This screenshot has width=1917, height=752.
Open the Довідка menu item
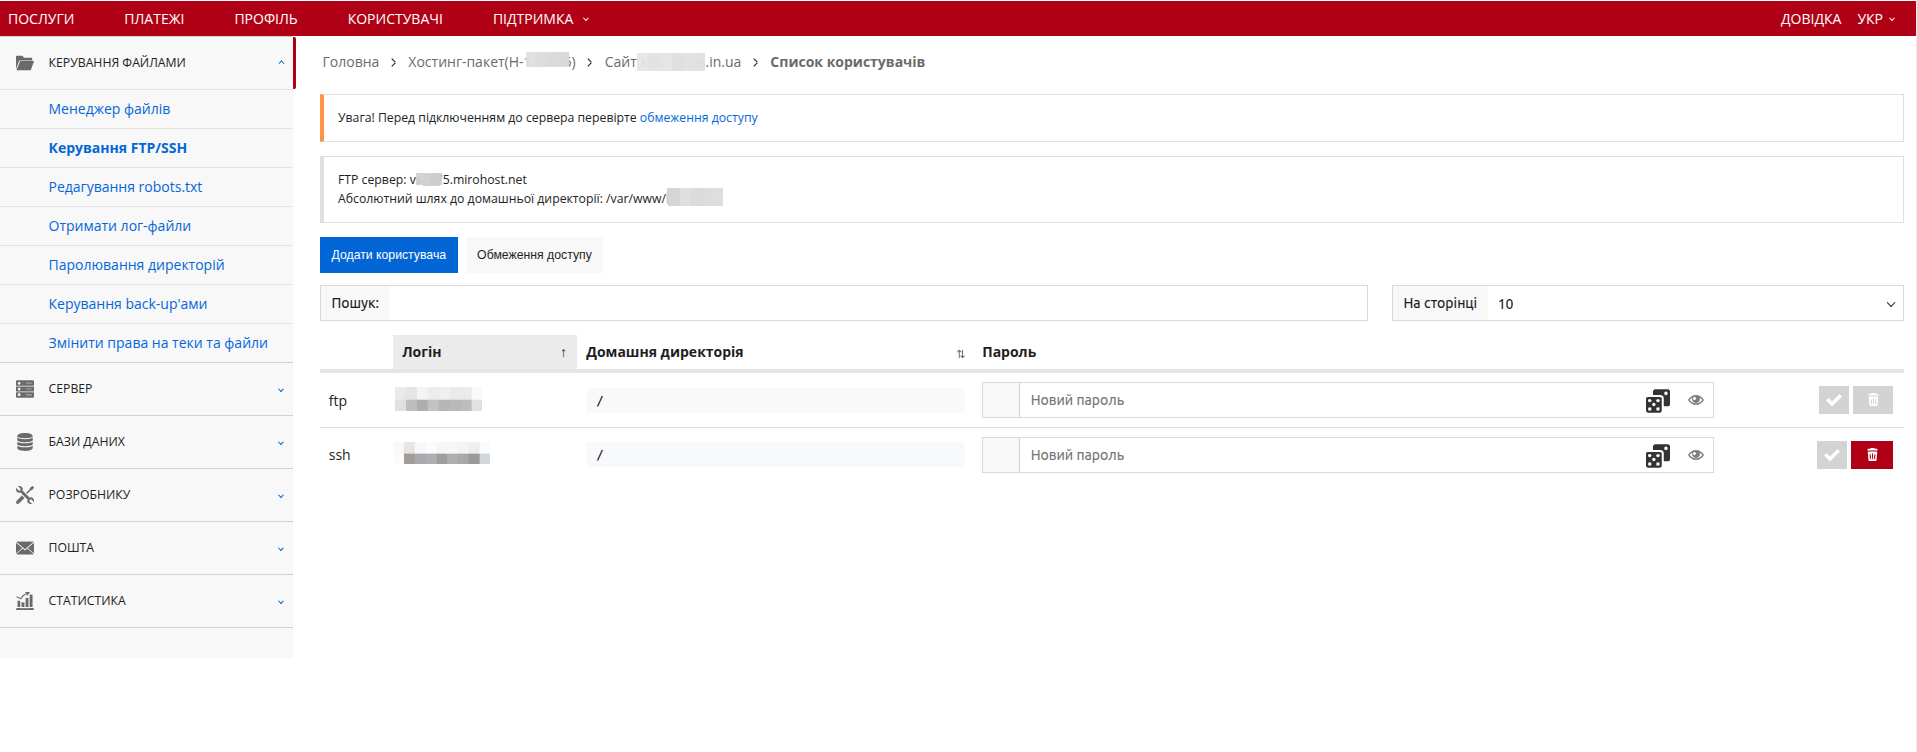point(1810,19)
